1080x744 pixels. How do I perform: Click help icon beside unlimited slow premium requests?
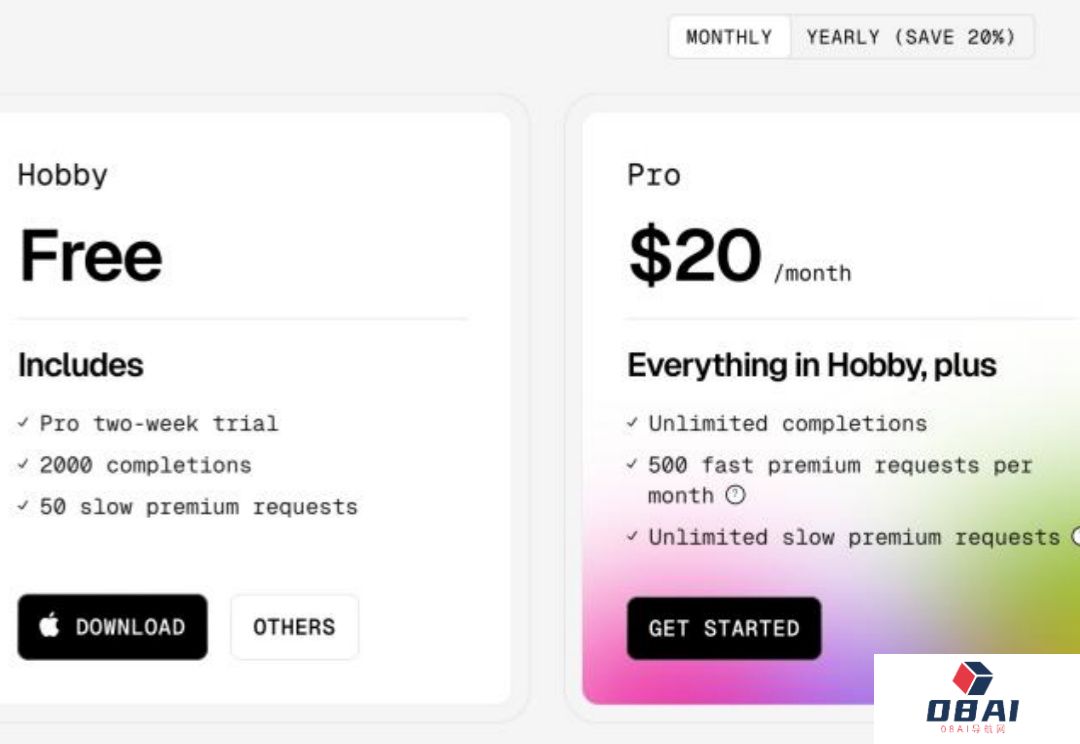click(1076, 536)
